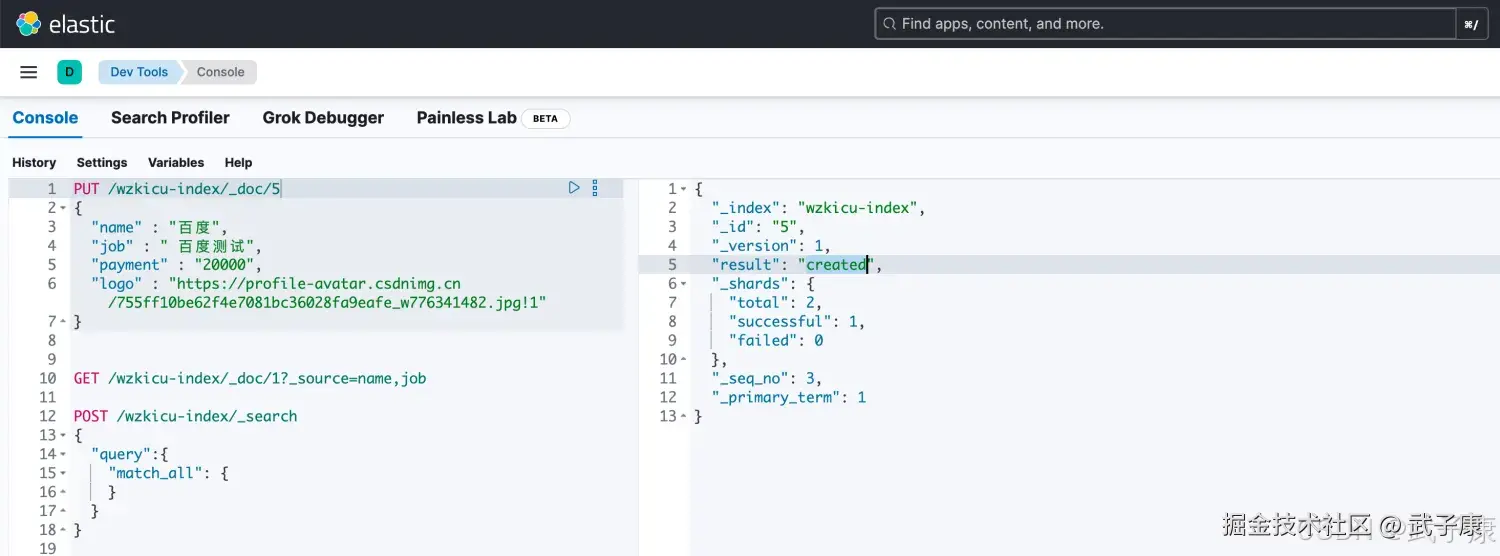
Task: Collapse the response root at line 1
Action: point(684,189)
